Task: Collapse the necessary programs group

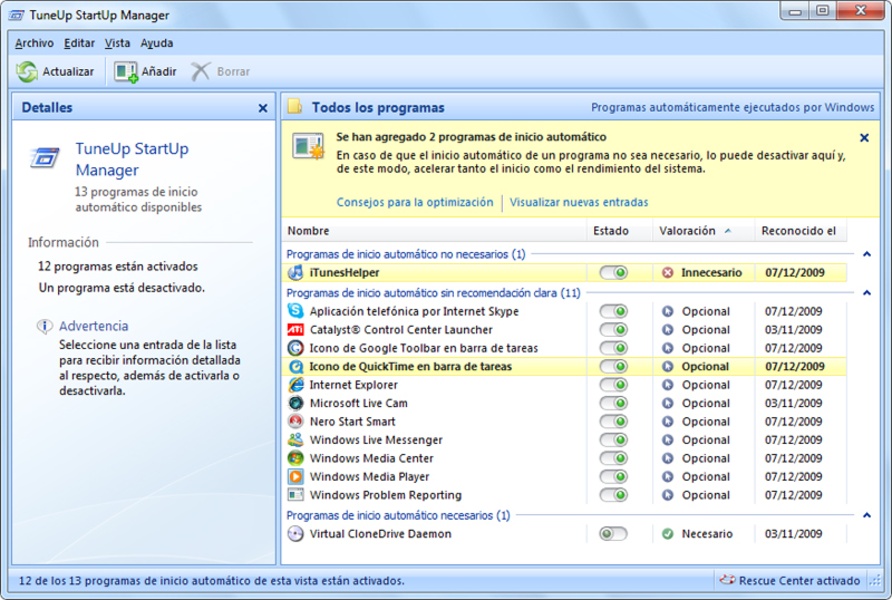Action: click(x=866, y=515)
